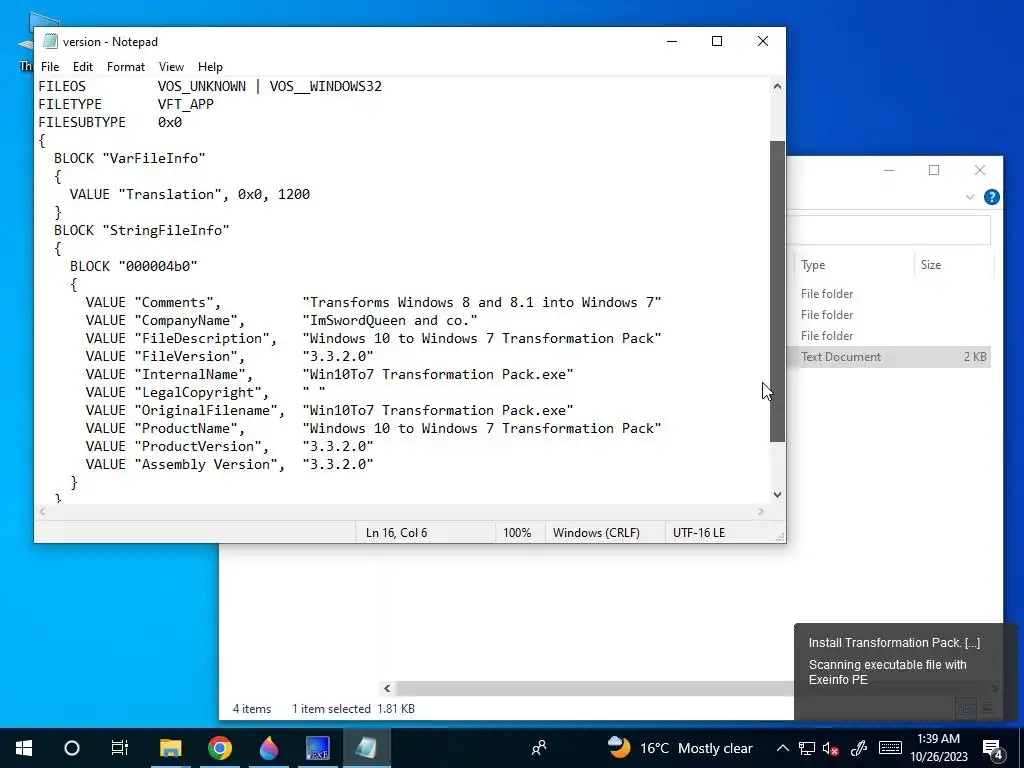The width and height of the screenshot is (1024, 768).
Task: Open the File menu in Notepad
Action: (50, 67)
